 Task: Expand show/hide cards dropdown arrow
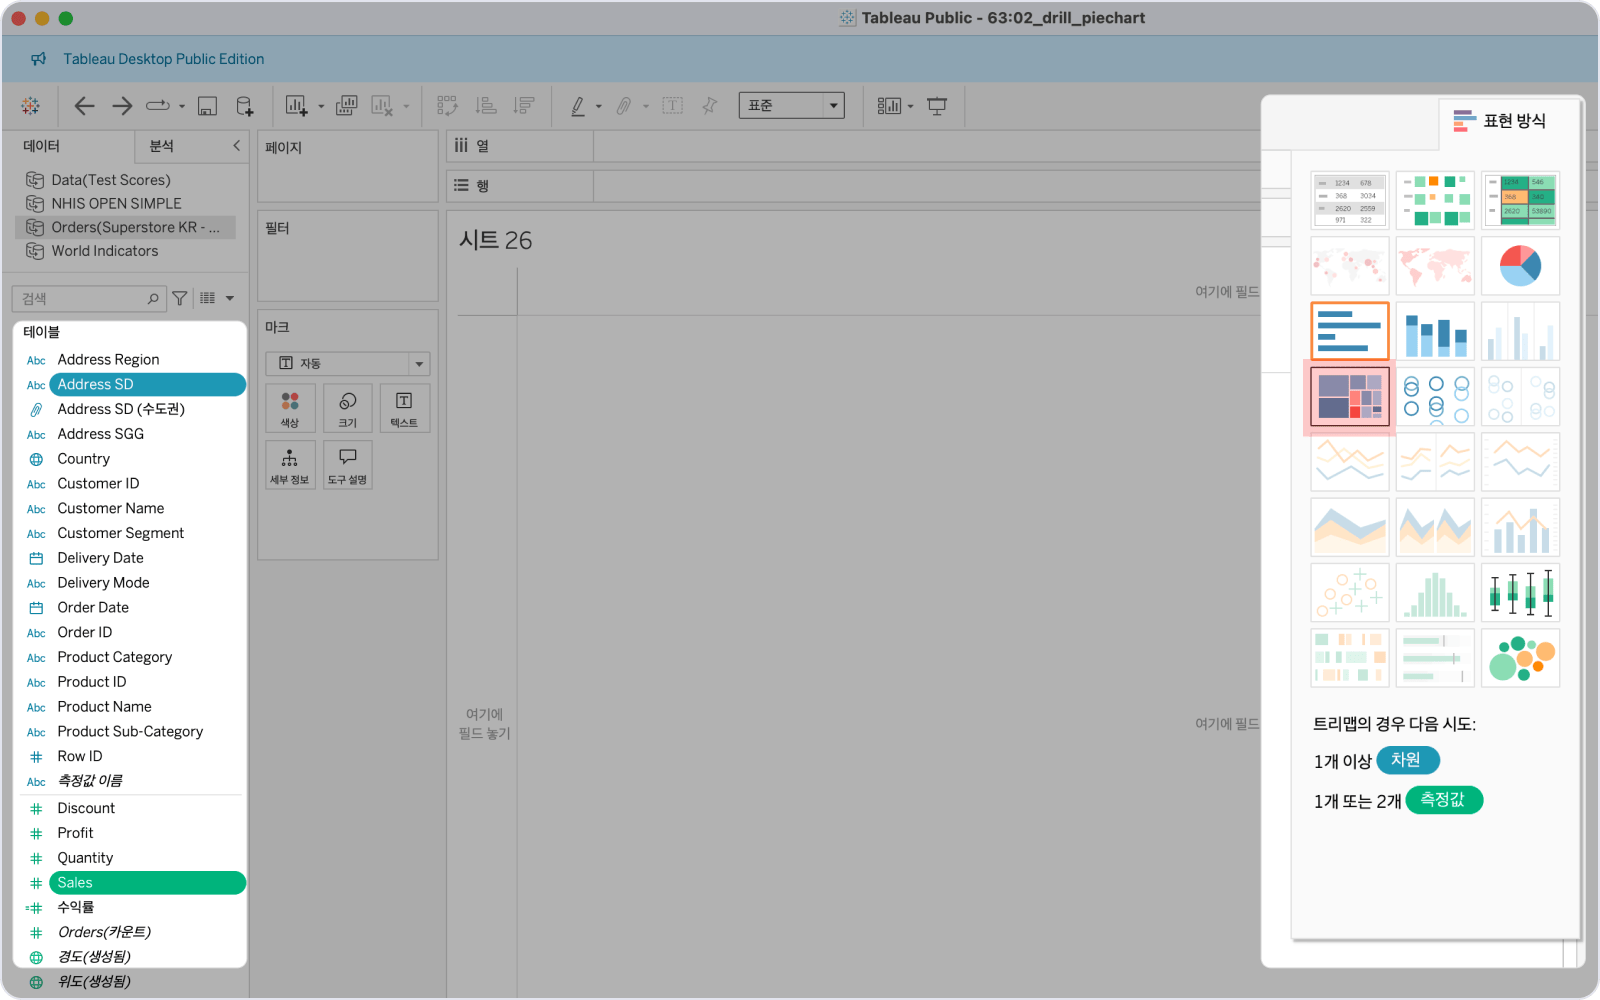(911, 106)
